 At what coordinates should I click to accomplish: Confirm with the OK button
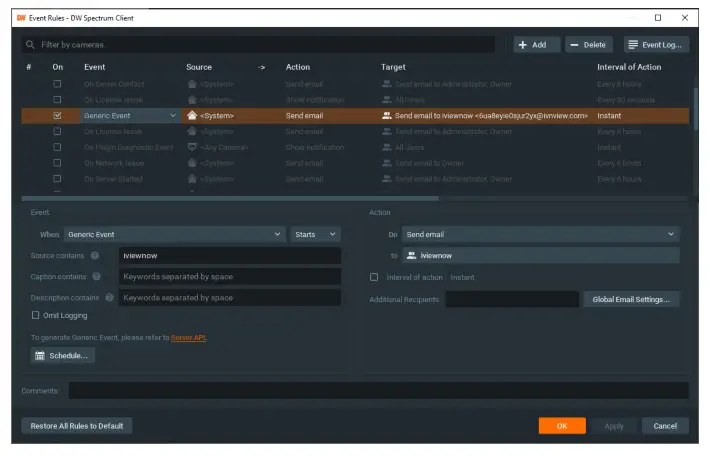coord(562,426)
